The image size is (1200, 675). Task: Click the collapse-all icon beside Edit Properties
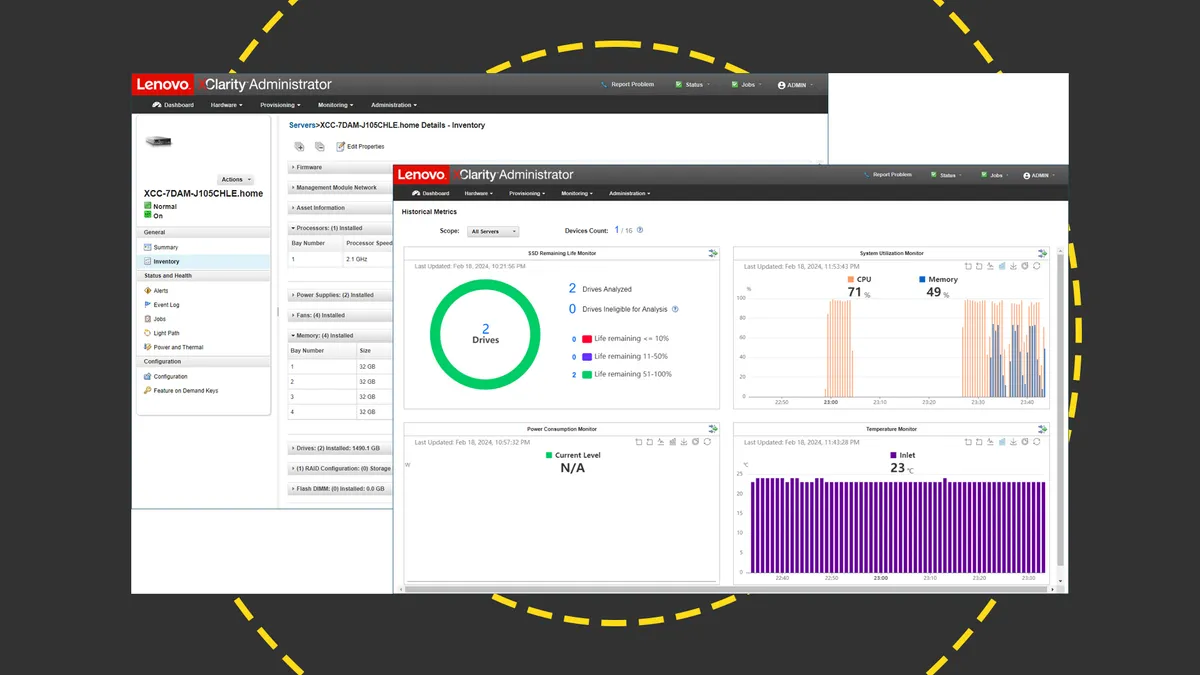320,147
